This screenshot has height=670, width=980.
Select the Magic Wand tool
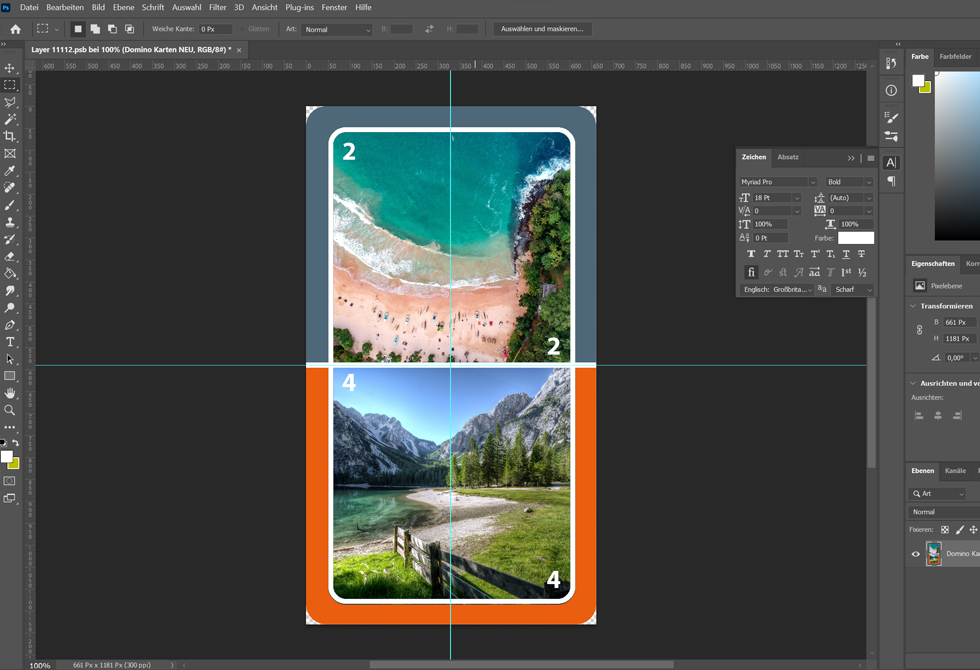coord(10,119)
